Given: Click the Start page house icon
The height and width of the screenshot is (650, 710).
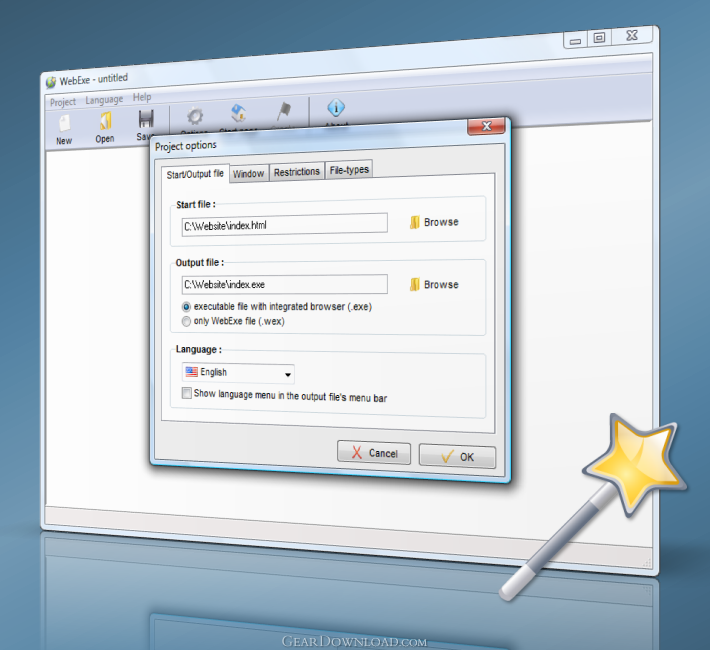Looking at the screenshot, I should (x=238, y=113).
